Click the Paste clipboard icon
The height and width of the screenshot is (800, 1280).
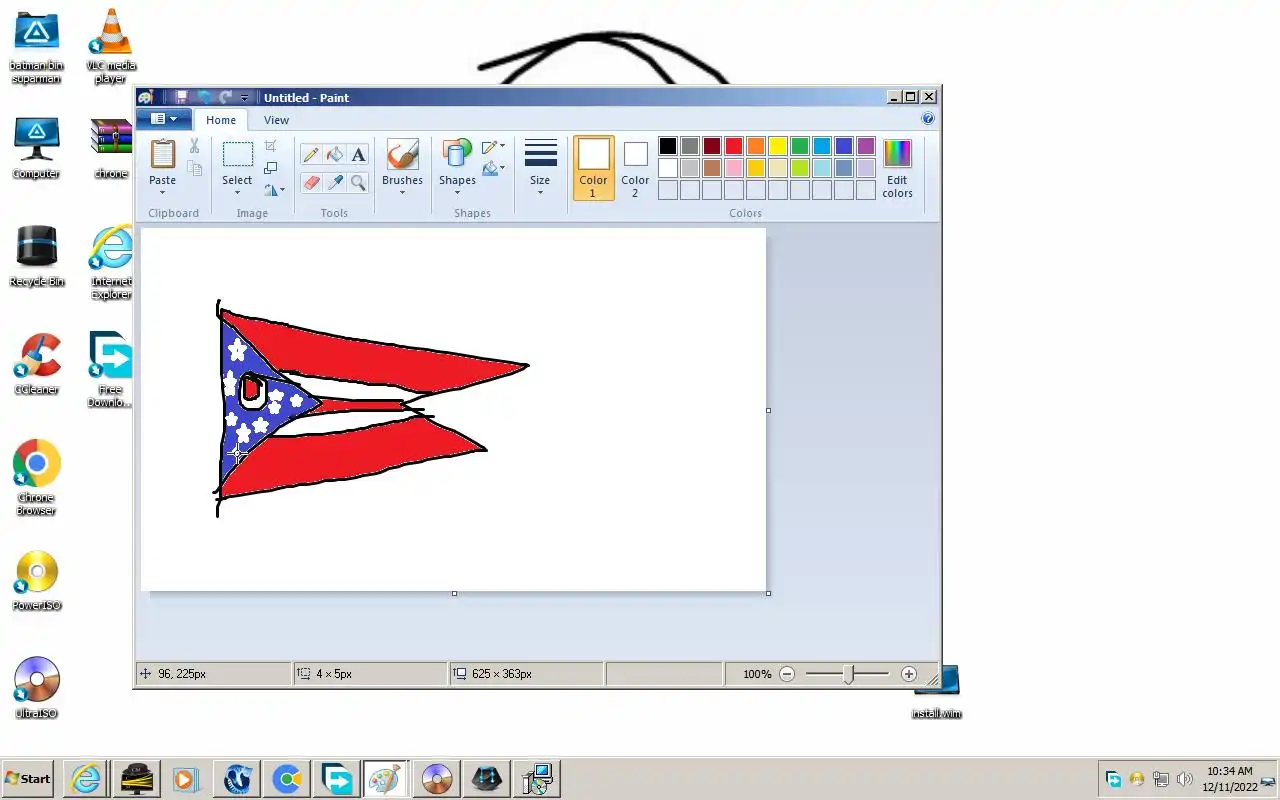coord(162,154)
